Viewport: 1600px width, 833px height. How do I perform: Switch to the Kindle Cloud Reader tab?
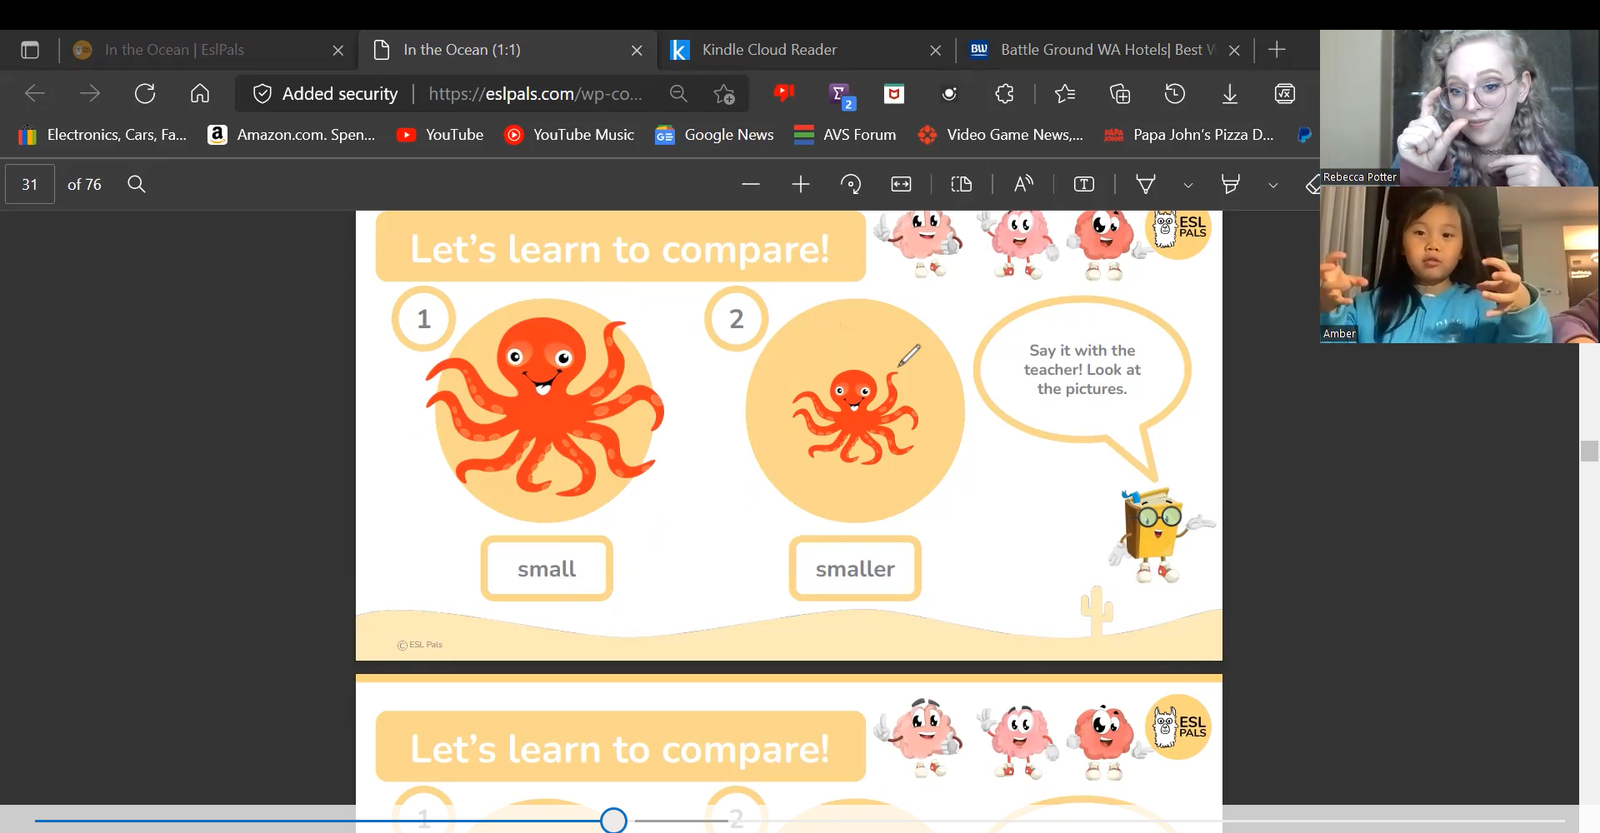(x=769, y=50)
